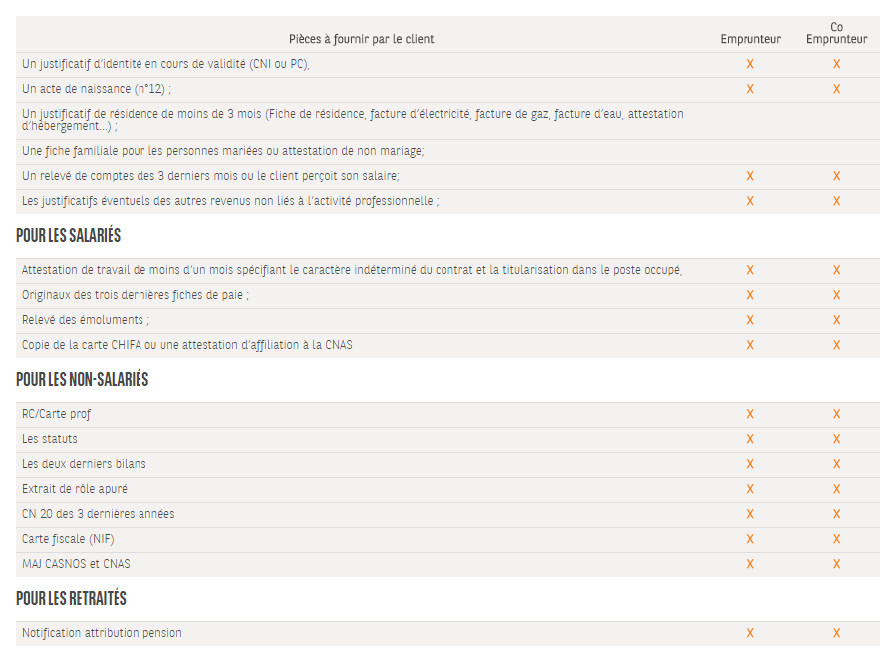The width and height of the screenshot is (894, 669).
Task: Click Co Emprunteur X for attestation de travail
Action: pyautogui.click(x=836, y=270)
